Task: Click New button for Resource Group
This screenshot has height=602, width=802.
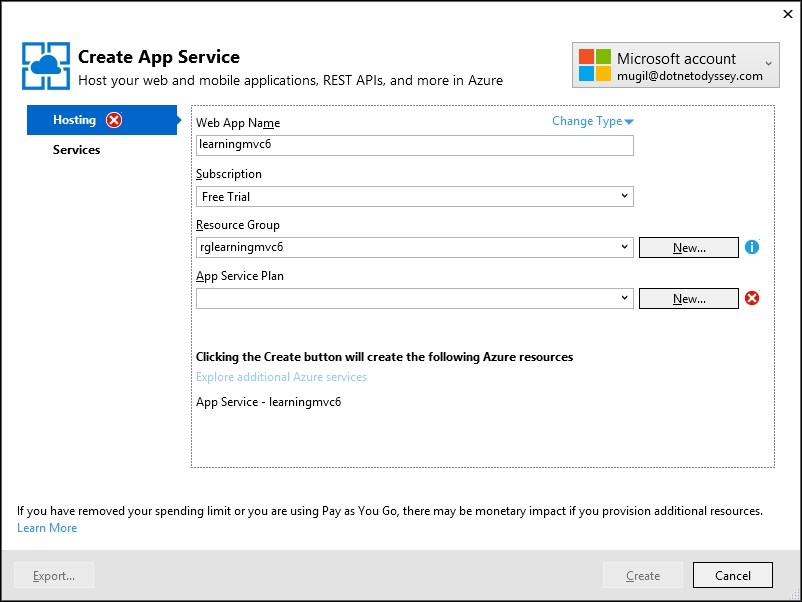Action: [x=688, y=248]
